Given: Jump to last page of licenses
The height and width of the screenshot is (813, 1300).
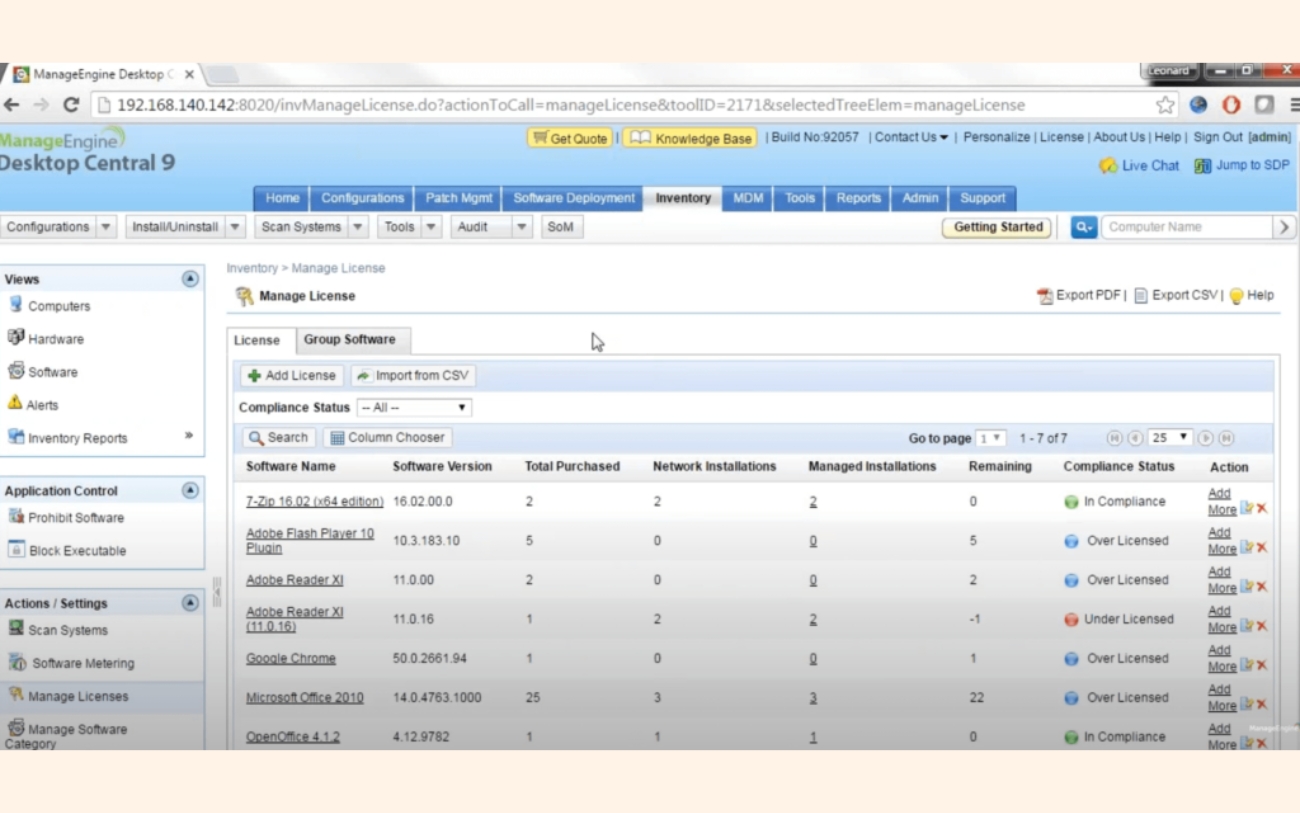Looking at the screenshot, I should (x=1226, y=438).
